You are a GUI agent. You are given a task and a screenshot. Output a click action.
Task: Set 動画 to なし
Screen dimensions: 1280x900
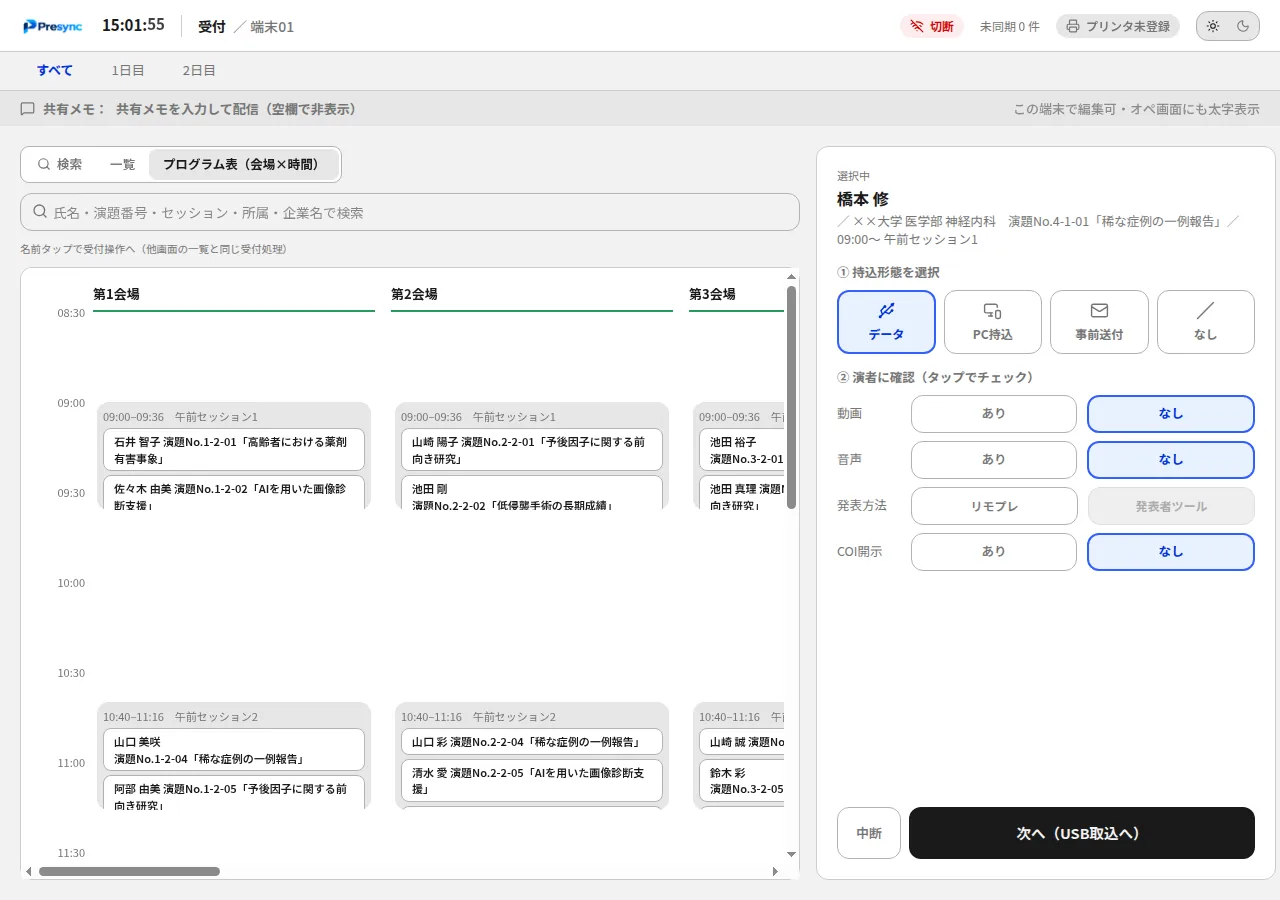click(x=1171, y=414)
